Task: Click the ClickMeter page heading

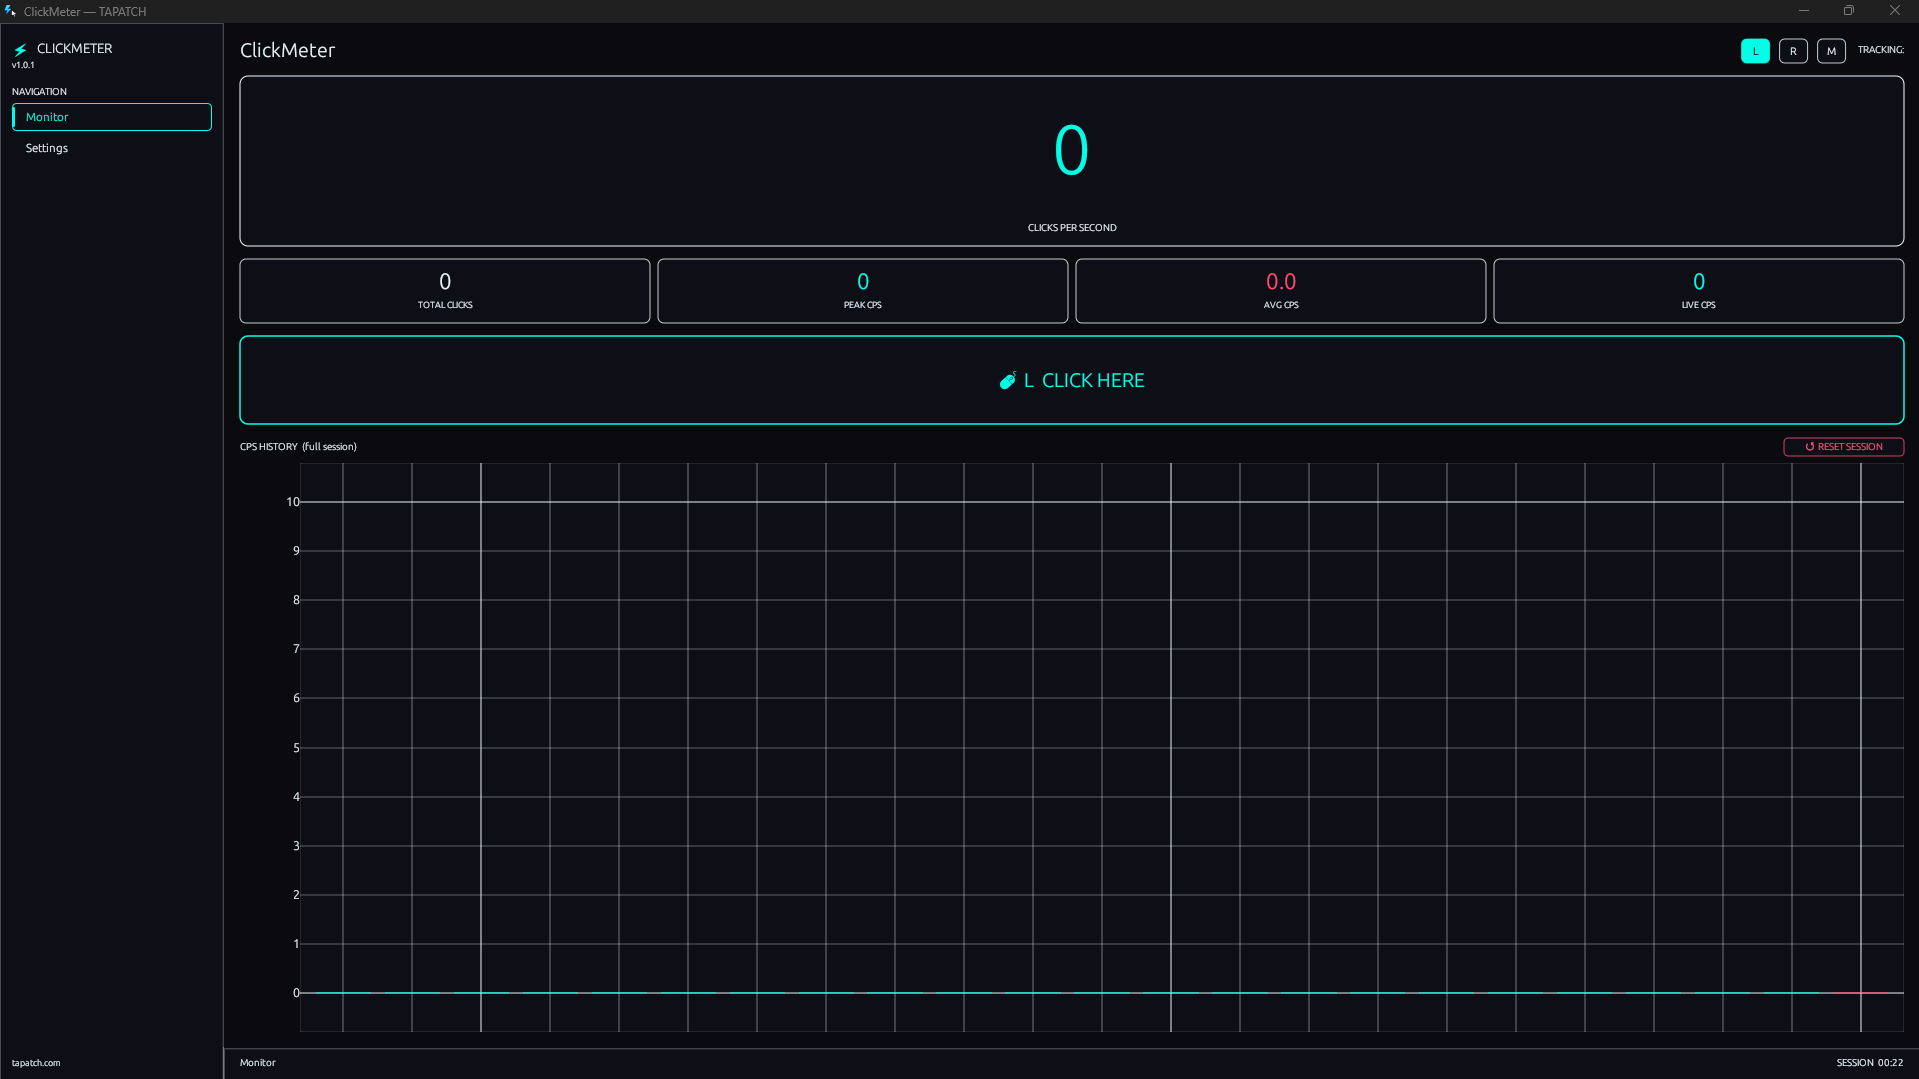Action: click(287, 50)
